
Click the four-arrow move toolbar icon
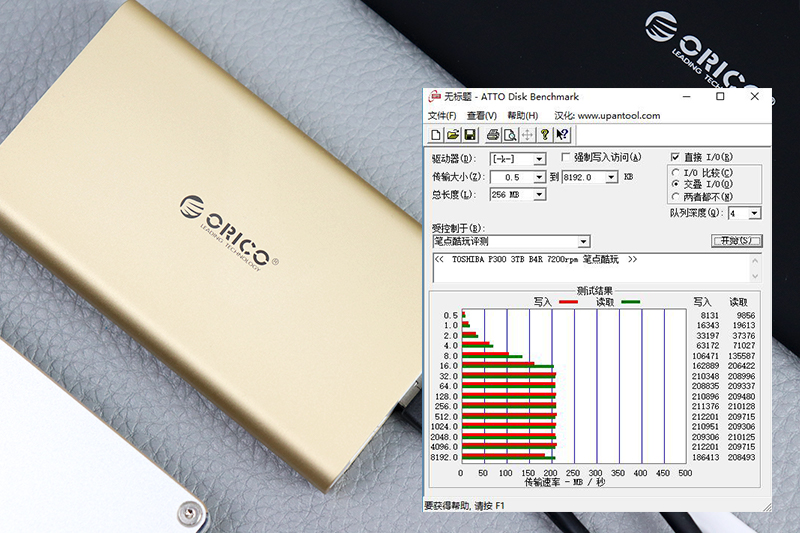(x=527, y=135)
